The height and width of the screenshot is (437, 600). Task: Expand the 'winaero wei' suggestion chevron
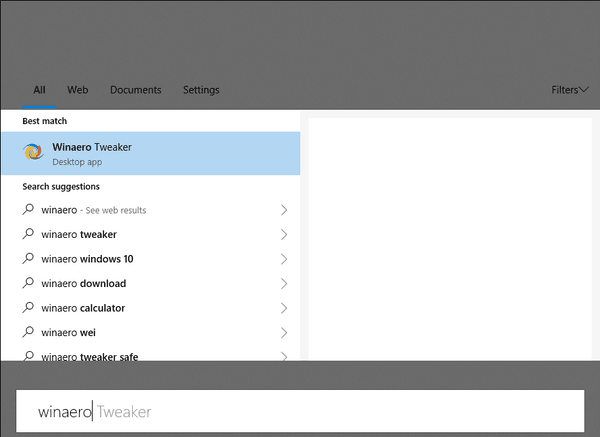pos(284,332)
